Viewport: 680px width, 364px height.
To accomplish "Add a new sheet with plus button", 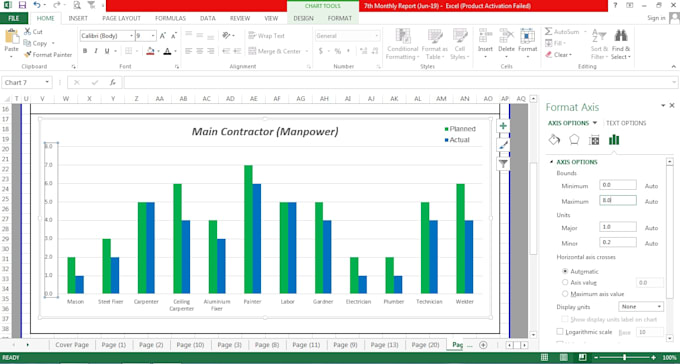I will click(483, 345).
